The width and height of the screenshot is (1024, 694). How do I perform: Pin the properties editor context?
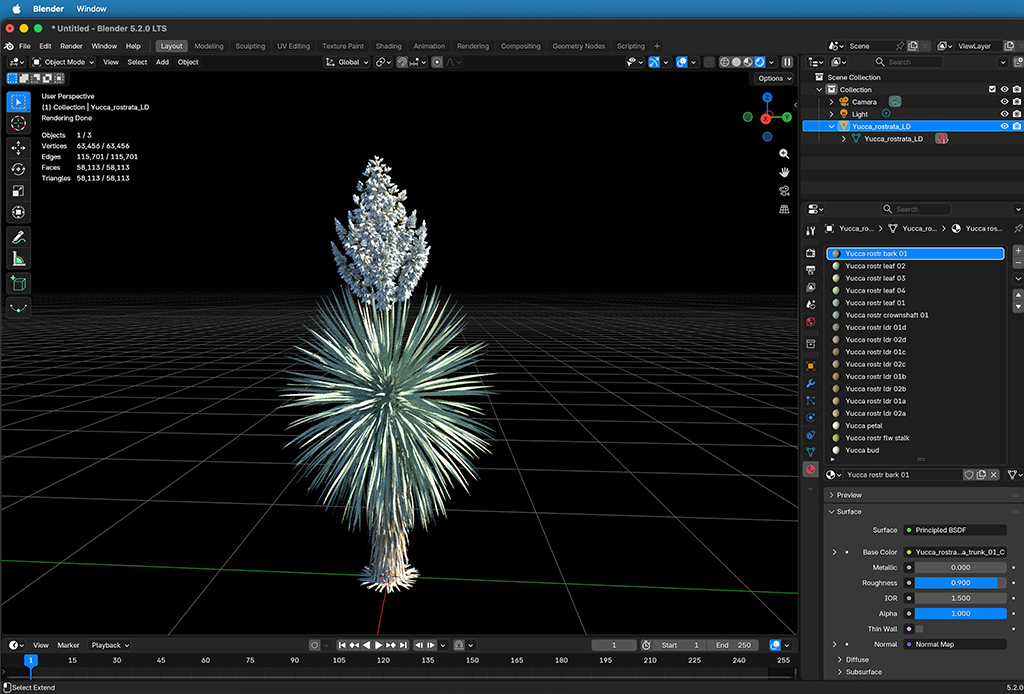[x=1017, y=229]
